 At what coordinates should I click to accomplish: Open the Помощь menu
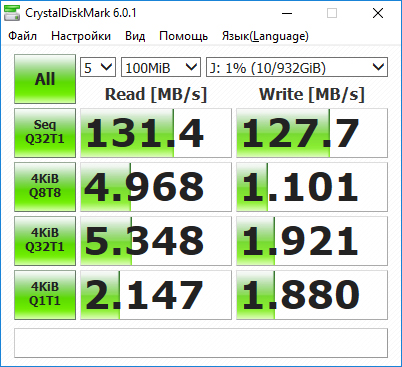(x=184, y=36)
